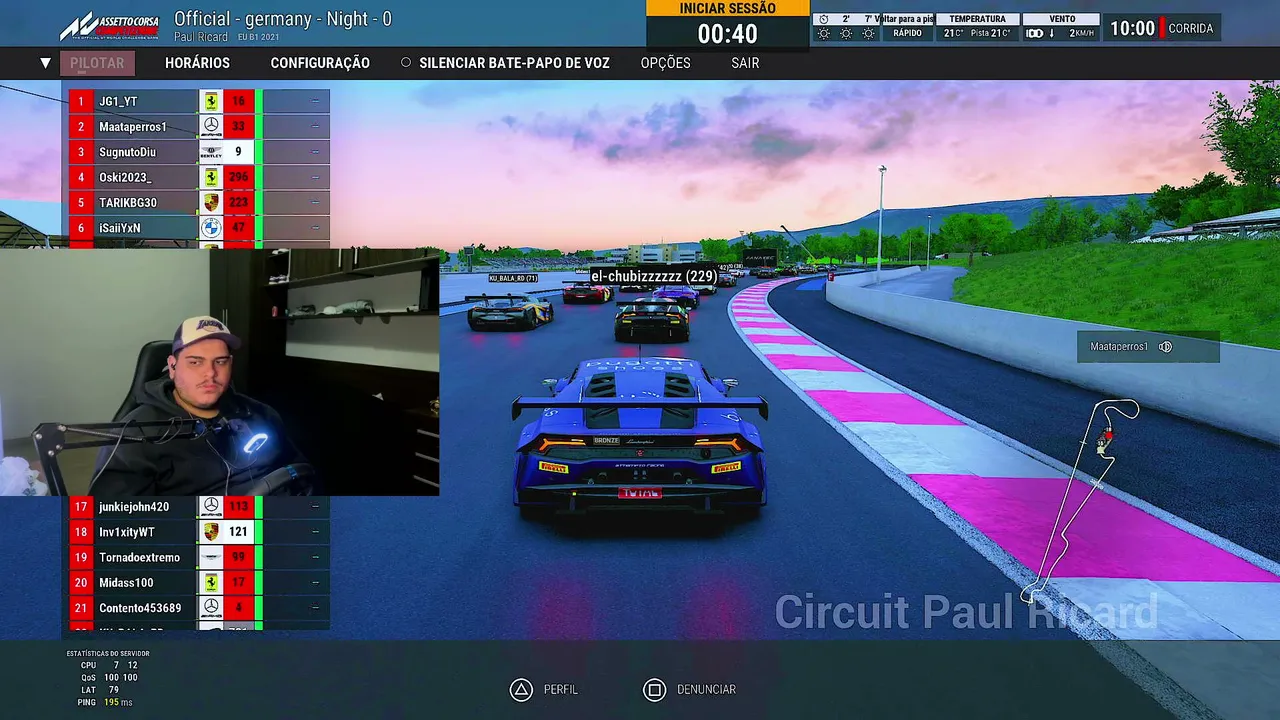Click the wind sock indicator icon
The width and height of the screenshot is (1280, 720).
(1034, 34)
